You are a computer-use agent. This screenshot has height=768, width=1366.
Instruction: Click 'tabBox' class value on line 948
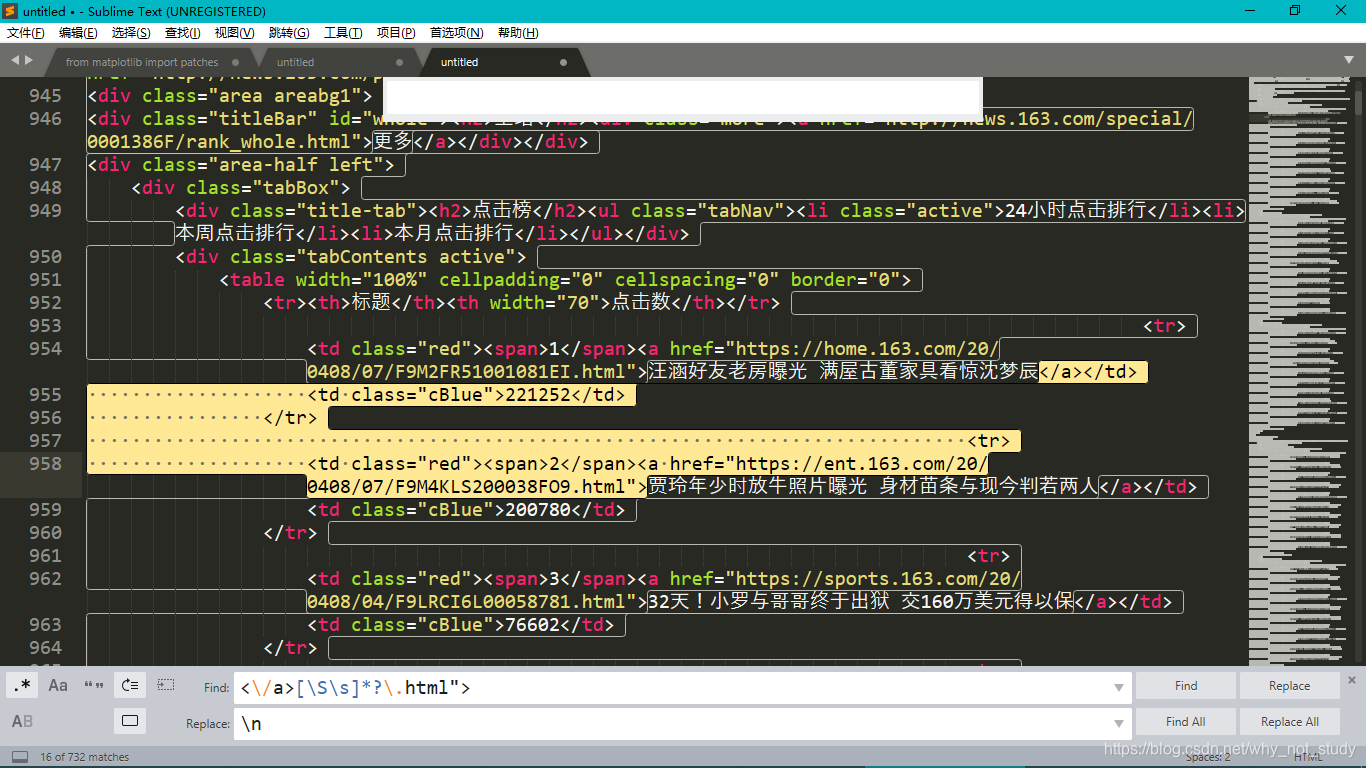[296, 188]
